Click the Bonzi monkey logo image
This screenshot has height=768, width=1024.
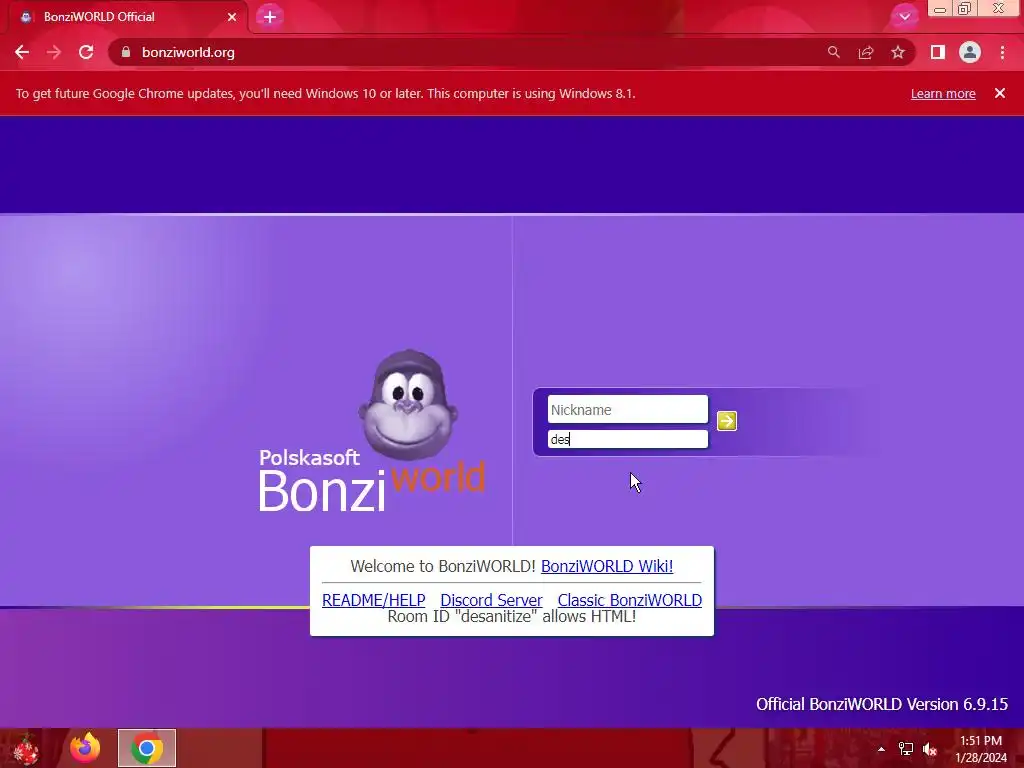[408, 406]
